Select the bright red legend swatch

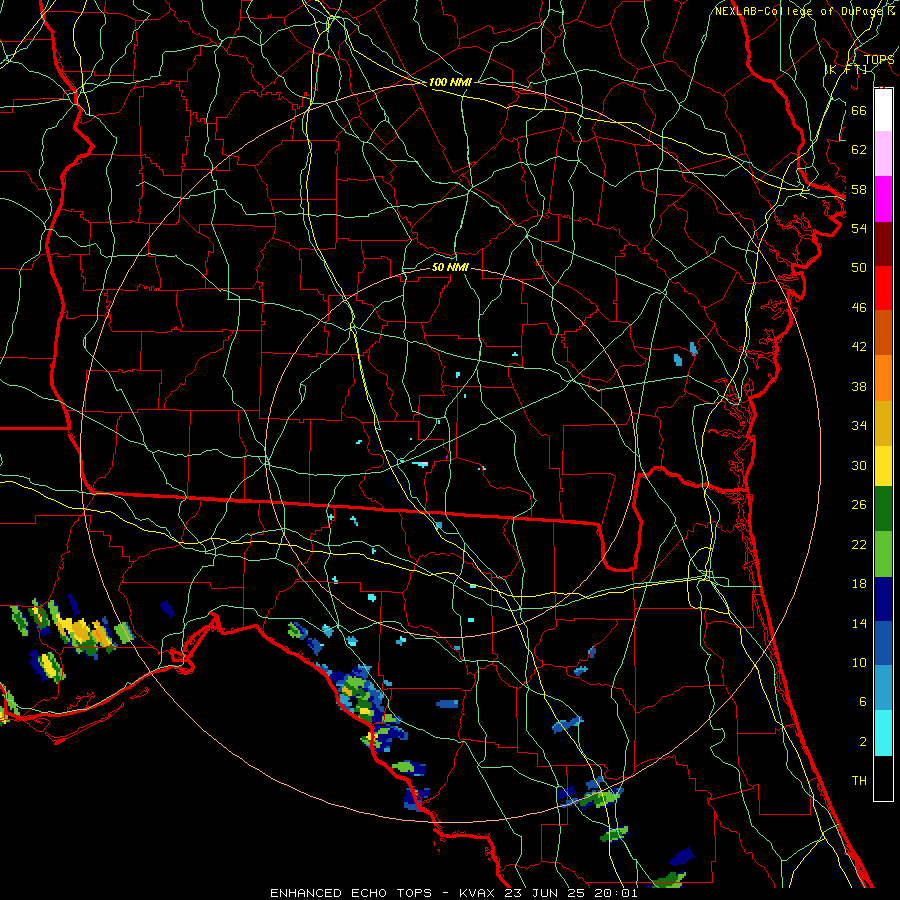click(x=883, y=288)
